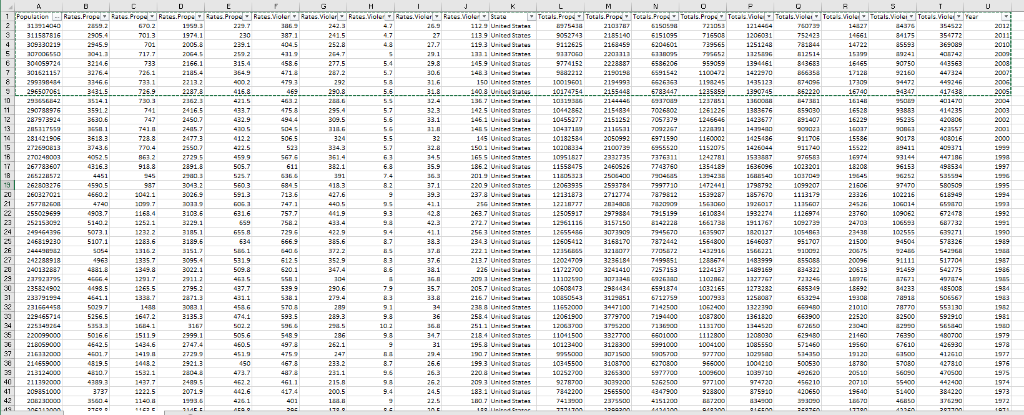
Task: Open the filter dropdown in column C header cell
Action: (152, 15)
